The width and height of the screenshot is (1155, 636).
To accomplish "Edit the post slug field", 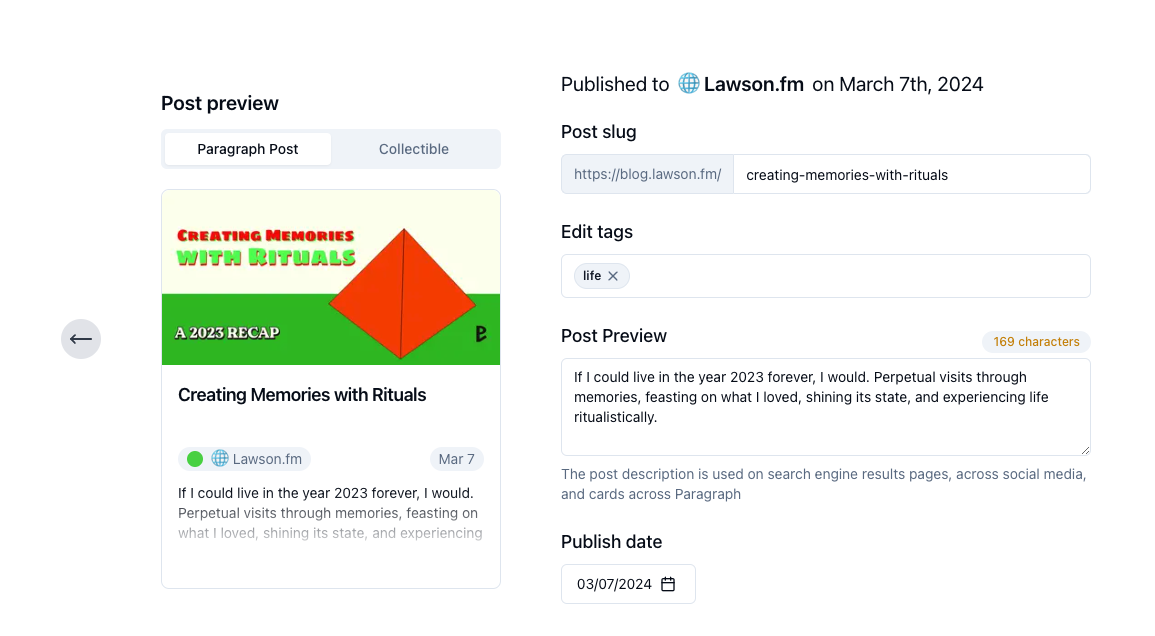I will [x=912, y=175].
